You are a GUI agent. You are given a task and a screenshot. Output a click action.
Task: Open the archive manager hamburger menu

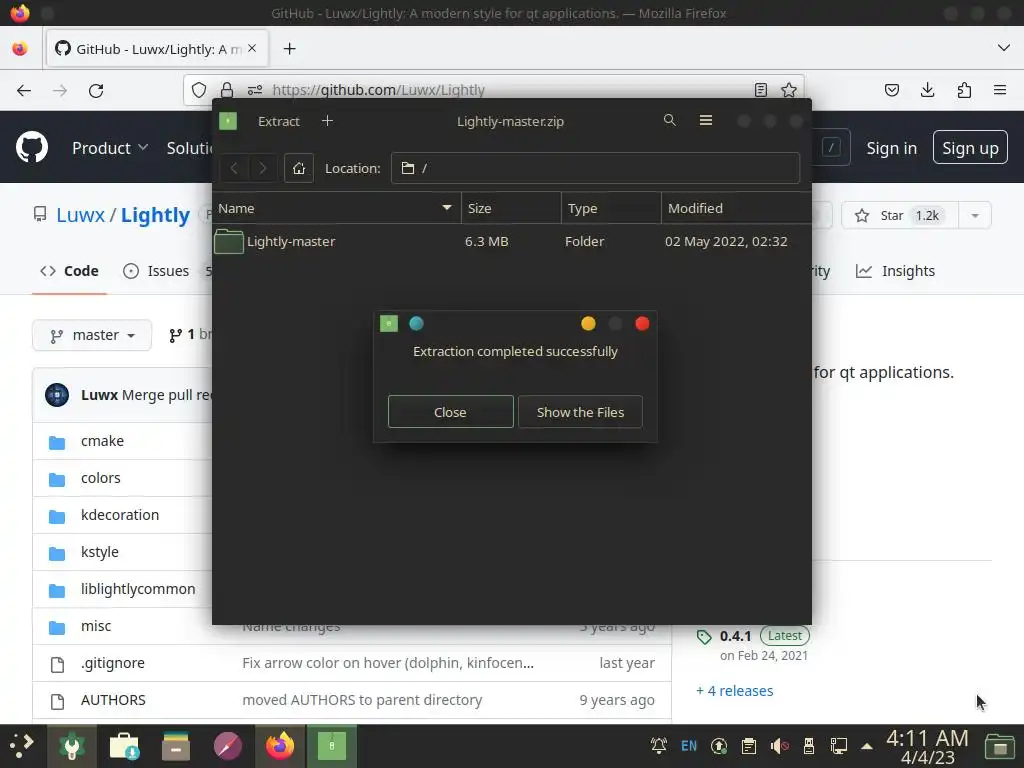tap(705, 120)
